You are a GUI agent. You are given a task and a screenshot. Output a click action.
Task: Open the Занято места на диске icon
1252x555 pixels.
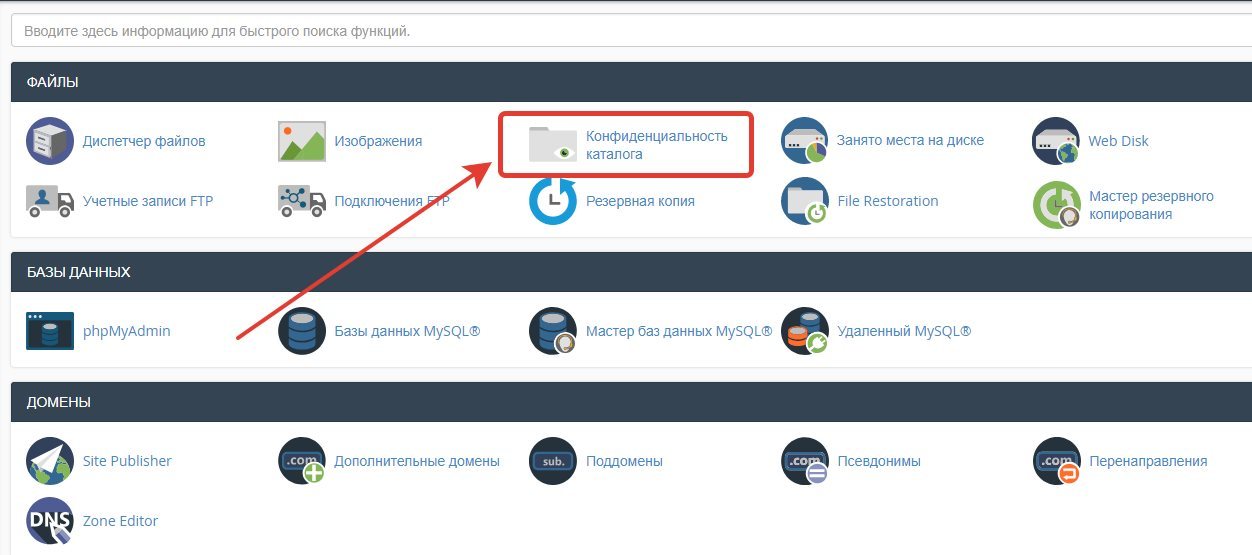coord(805,141)
